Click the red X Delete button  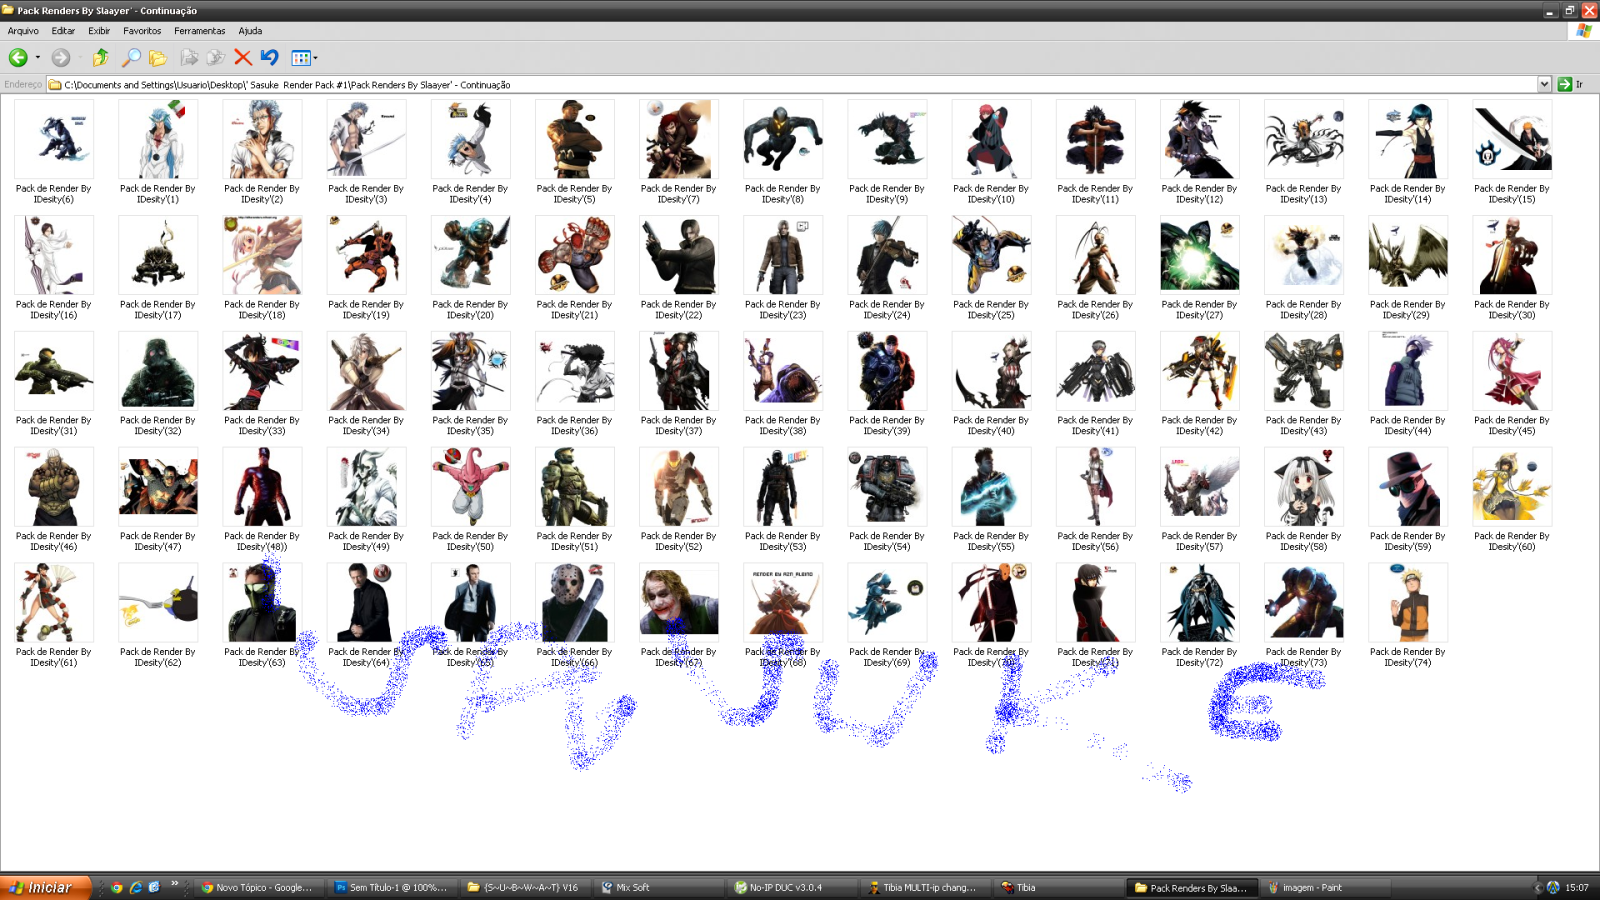coord(242,58)
